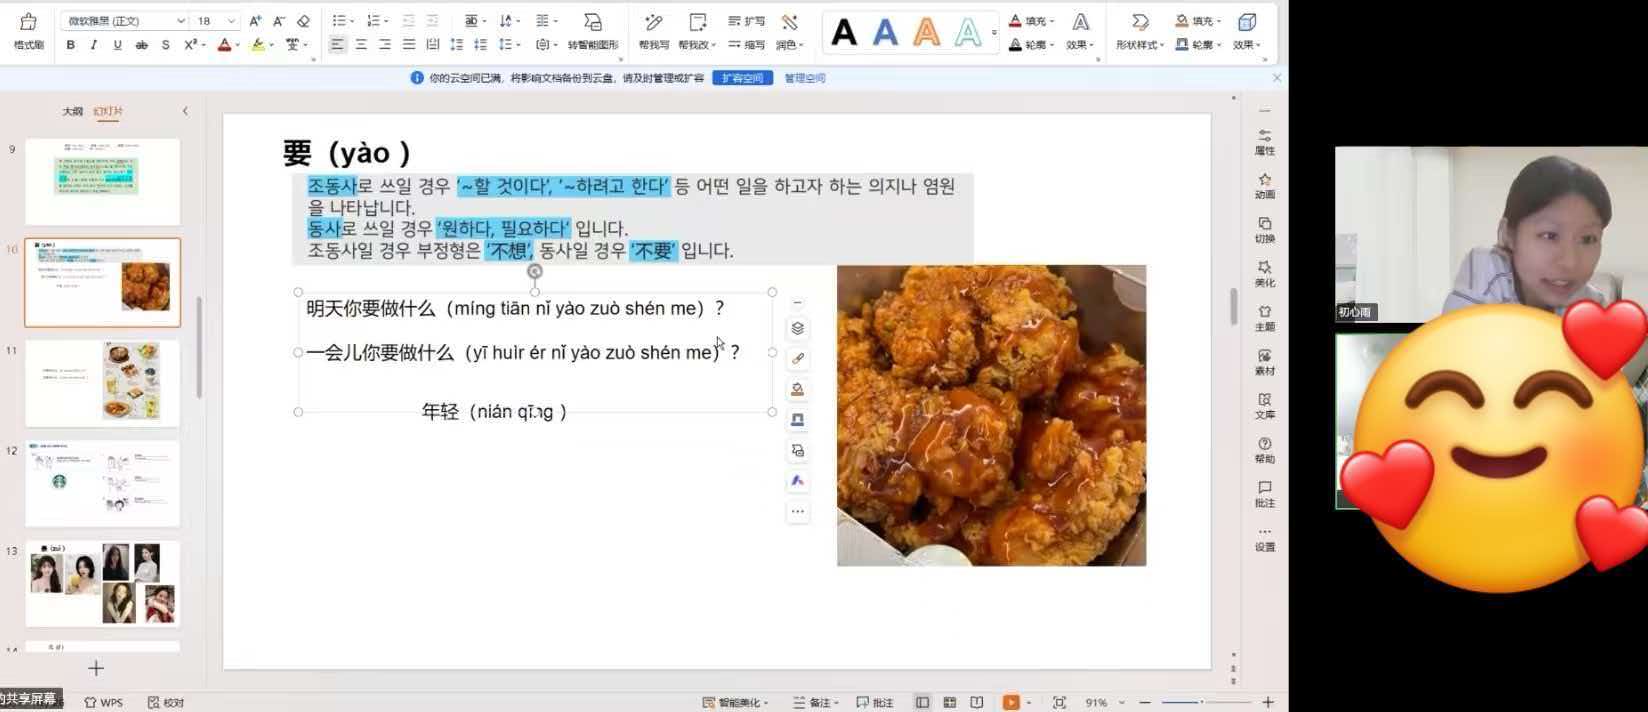This screenshot has height=712, width=1648.
Task: Open the 形状样式 shape style dropdown
Action: (1140, 31)
